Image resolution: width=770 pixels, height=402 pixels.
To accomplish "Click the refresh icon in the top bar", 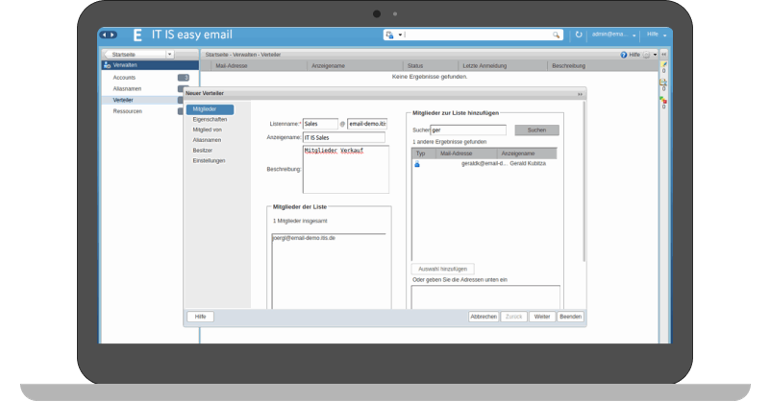I will click(x=578, y=34).
